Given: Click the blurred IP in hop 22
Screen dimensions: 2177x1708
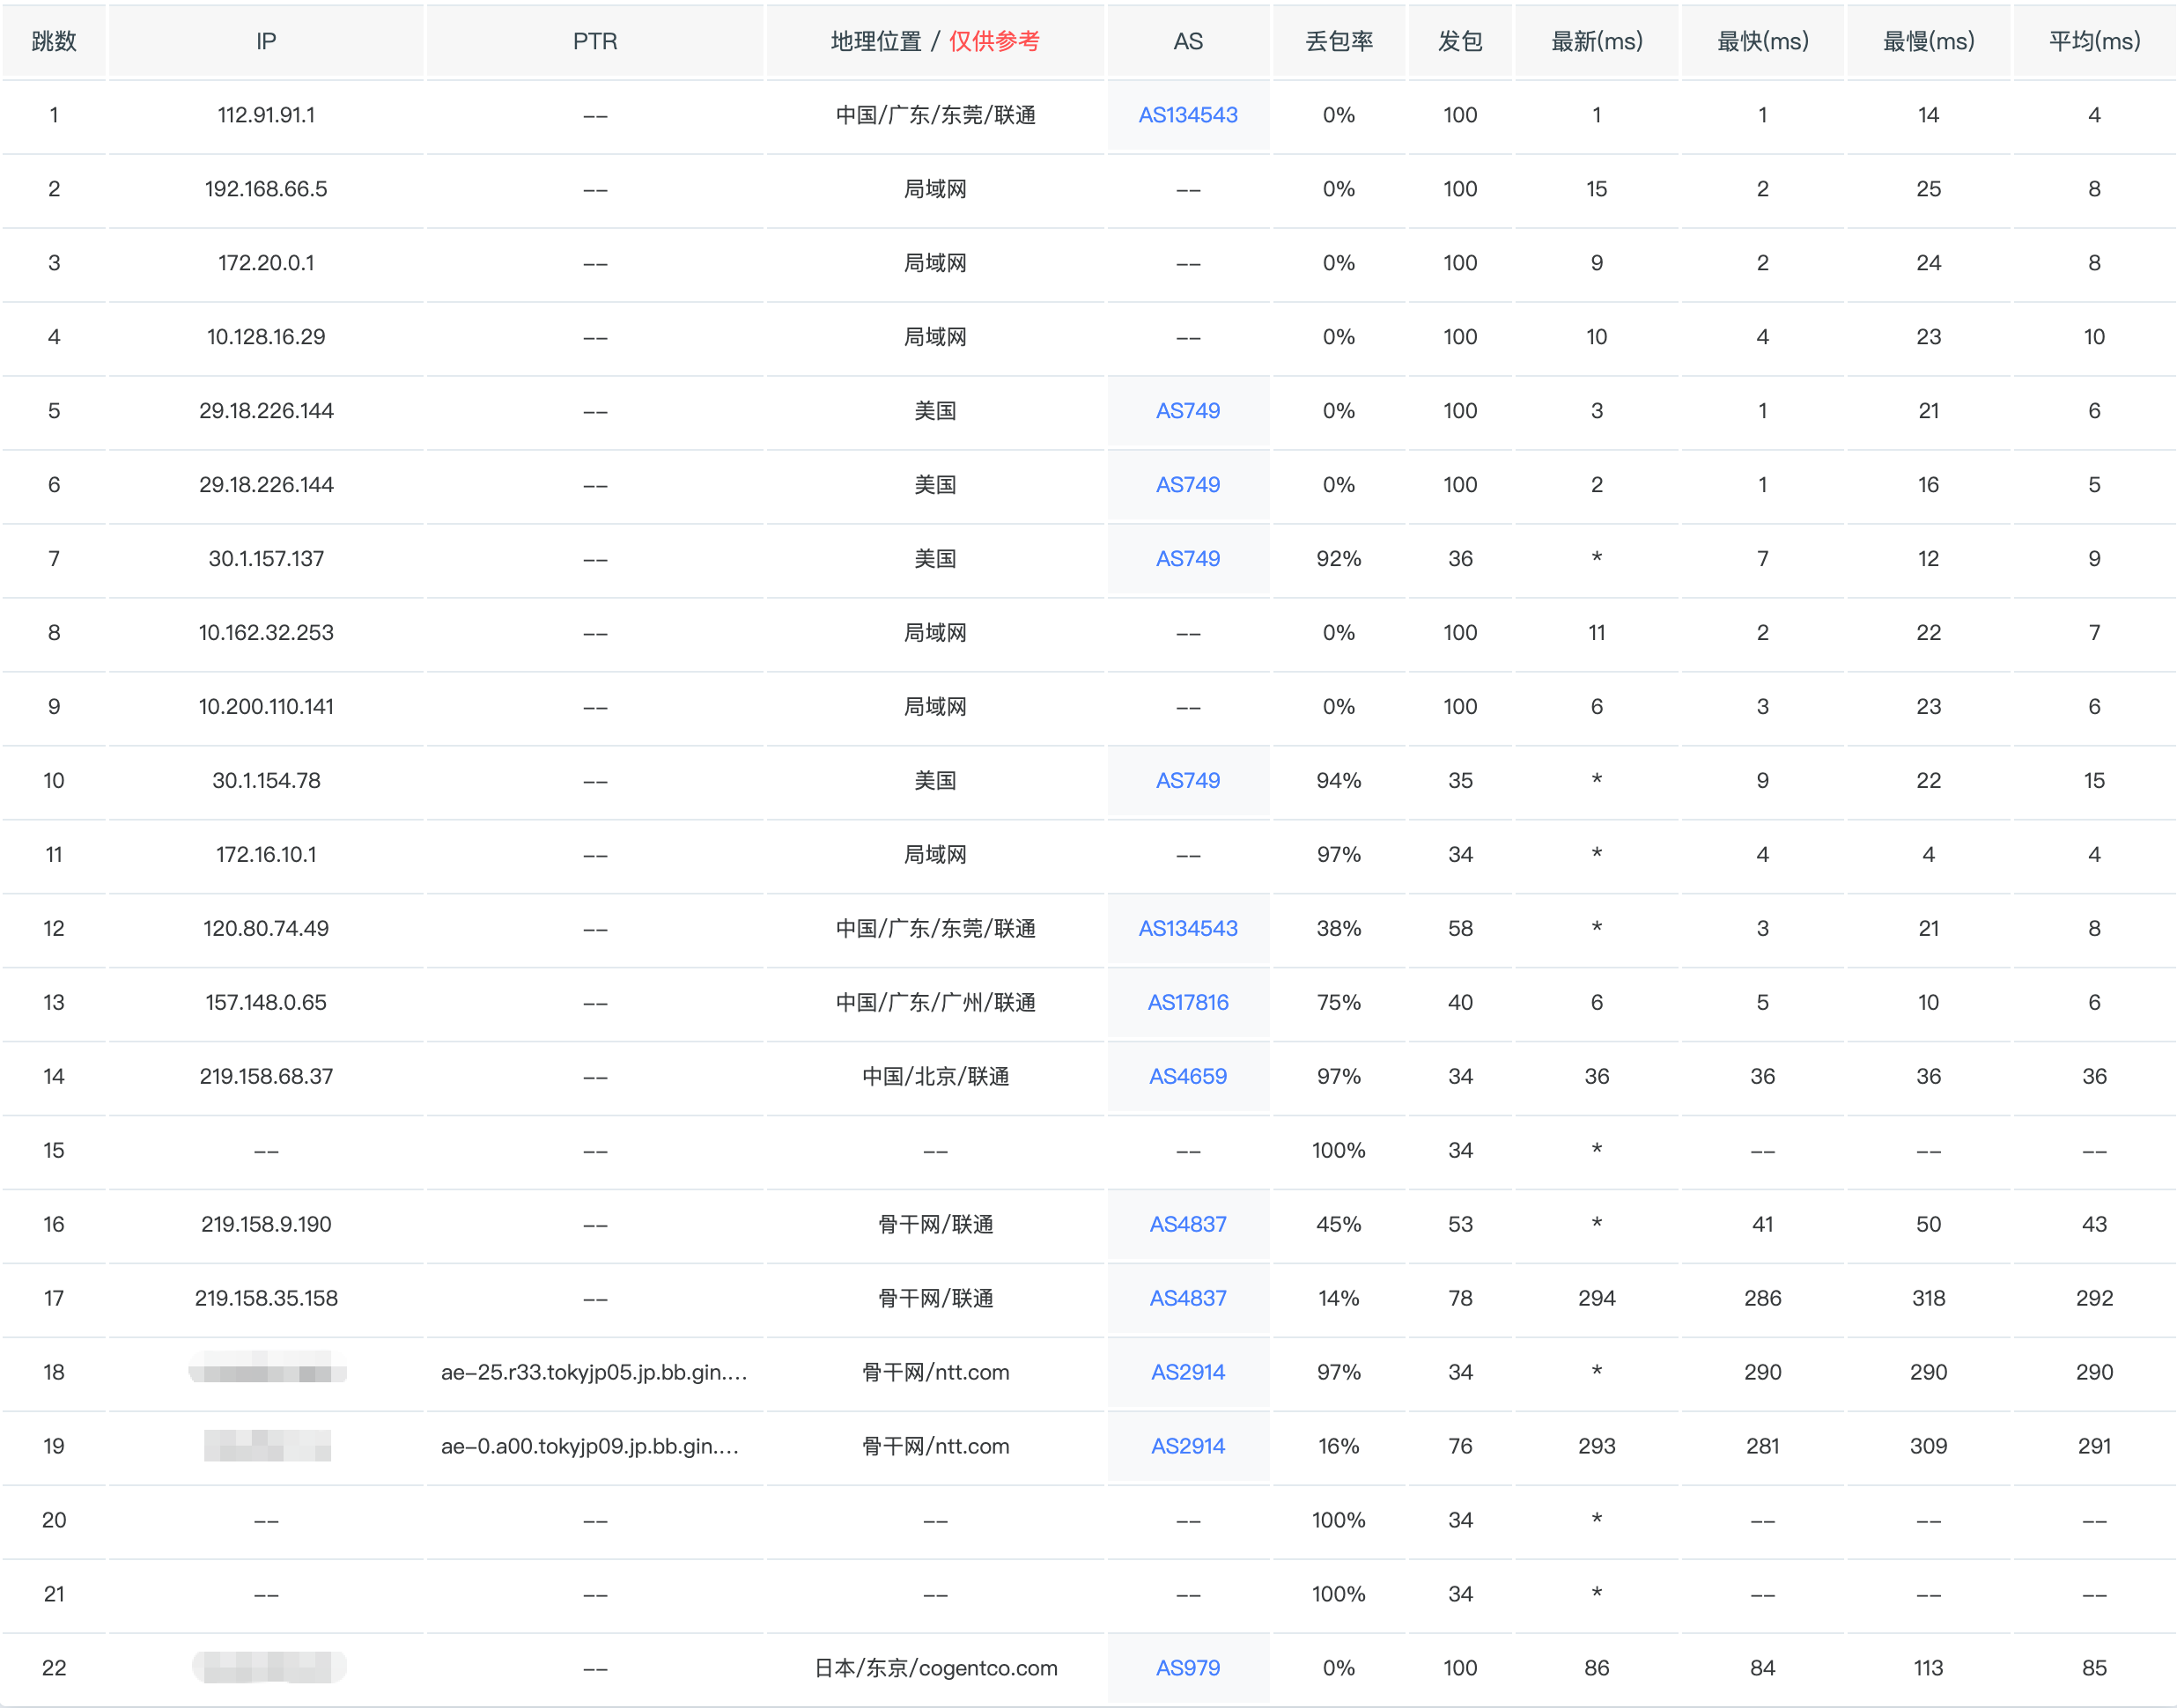Looking at the screenshot, I should click(x=268, y=1667).
